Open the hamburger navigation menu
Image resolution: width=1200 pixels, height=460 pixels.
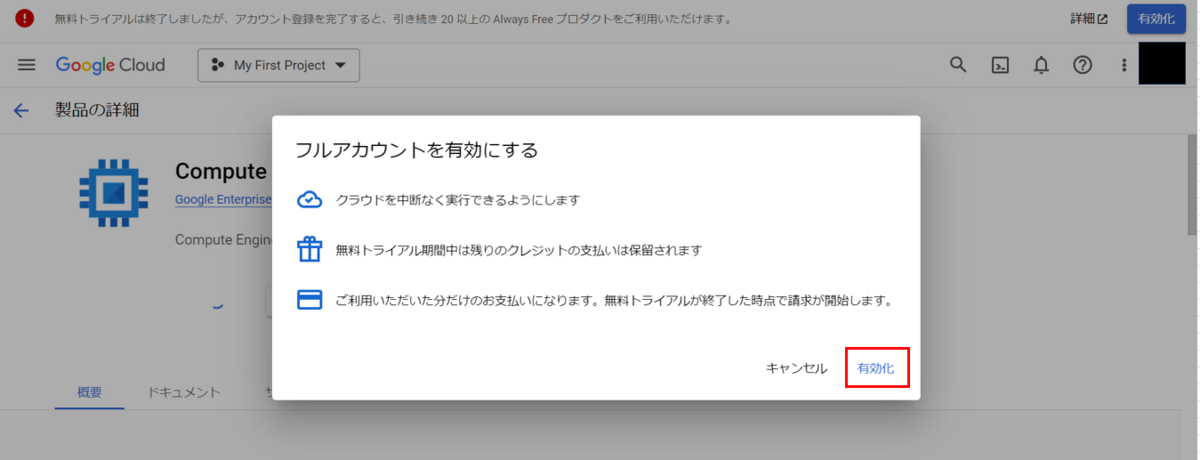coord(27,65)
